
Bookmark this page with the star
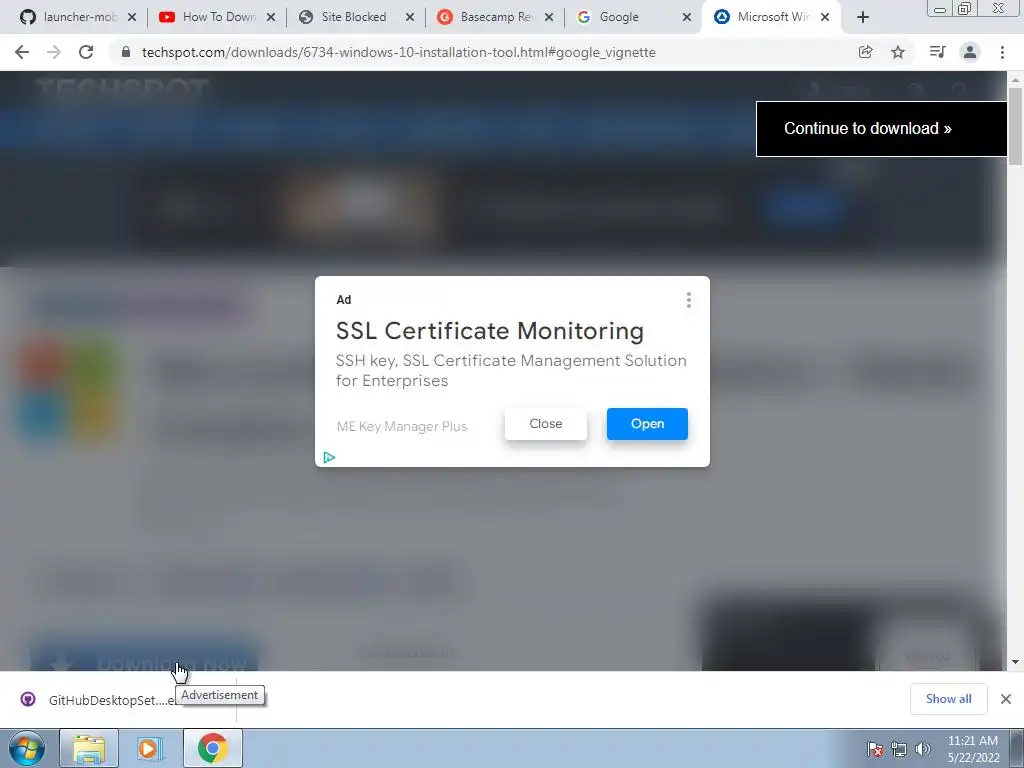coord(898,52)
